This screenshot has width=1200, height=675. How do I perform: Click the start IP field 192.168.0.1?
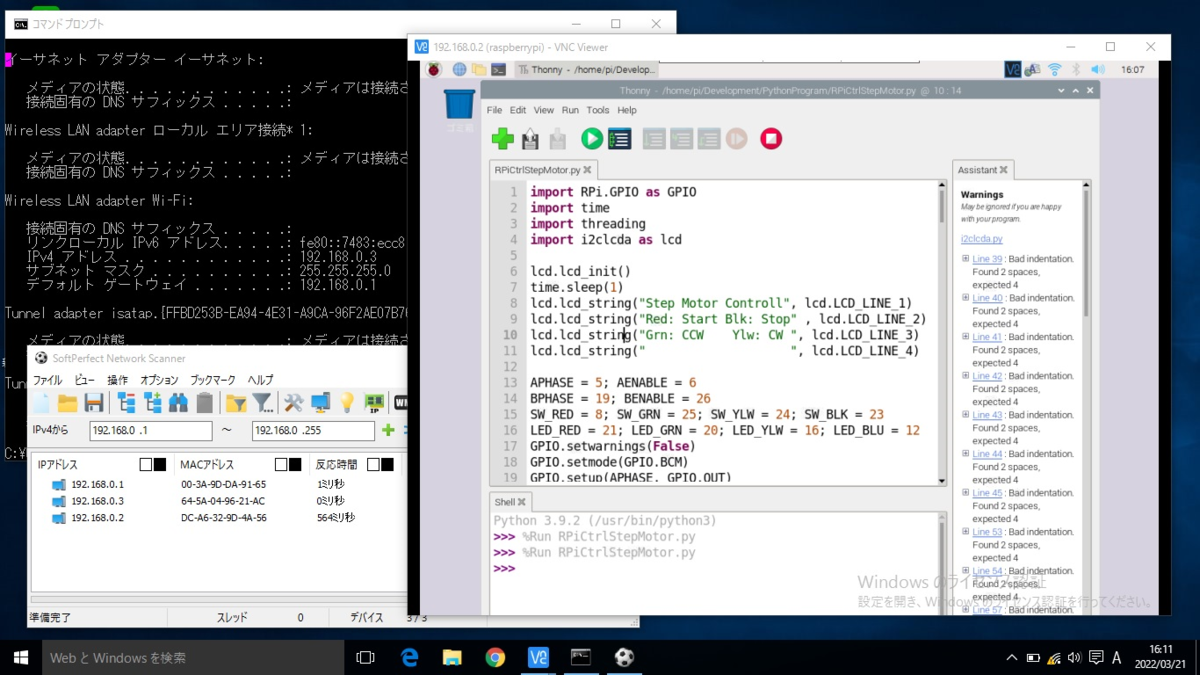click(151, 431)
